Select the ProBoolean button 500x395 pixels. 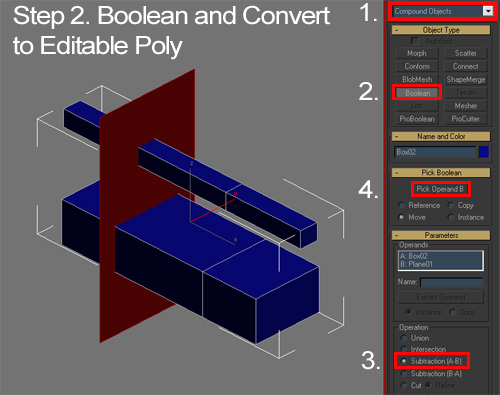coord(417,119)
